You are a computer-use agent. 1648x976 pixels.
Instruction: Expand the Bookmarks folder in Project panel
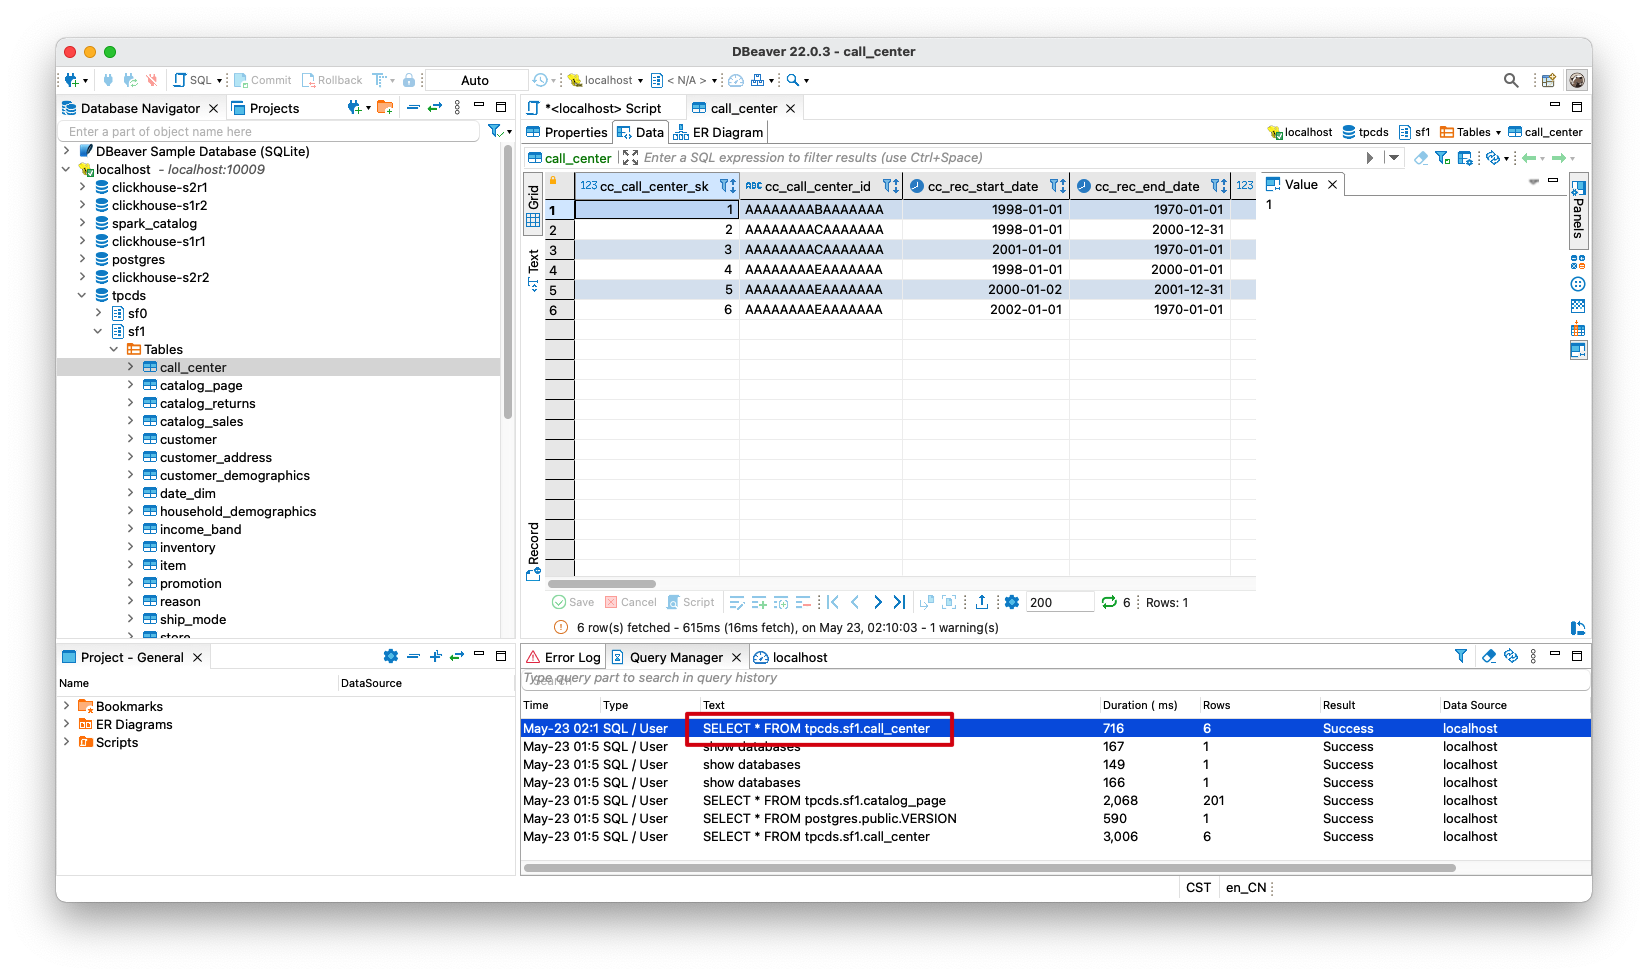click(x=67, y=706)
